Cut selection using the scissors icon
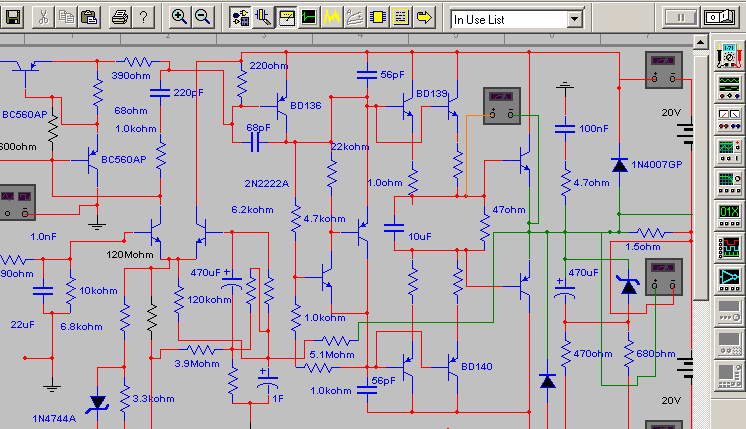This screenshot has width=746, height=429. pyautogui.click(x=43, y=18)
